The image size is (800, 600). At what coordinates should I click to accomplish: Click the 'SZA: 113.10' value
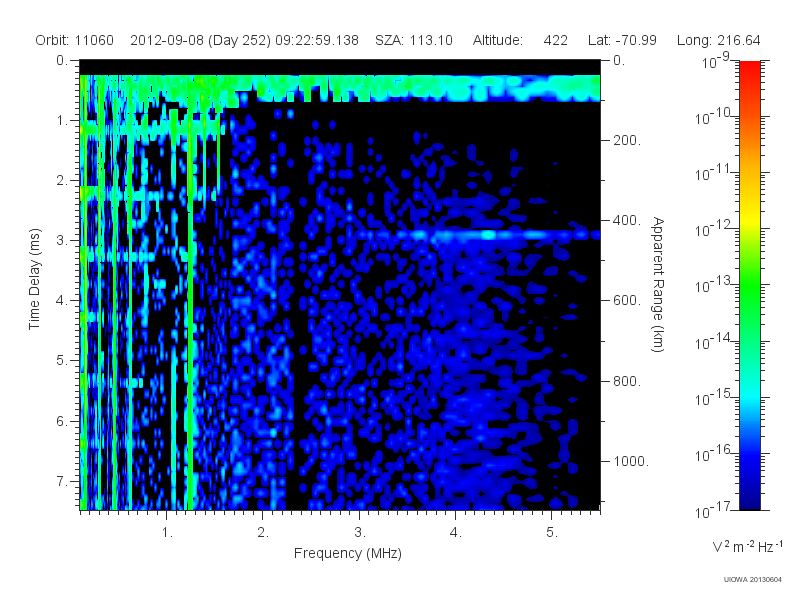point(414,40)
